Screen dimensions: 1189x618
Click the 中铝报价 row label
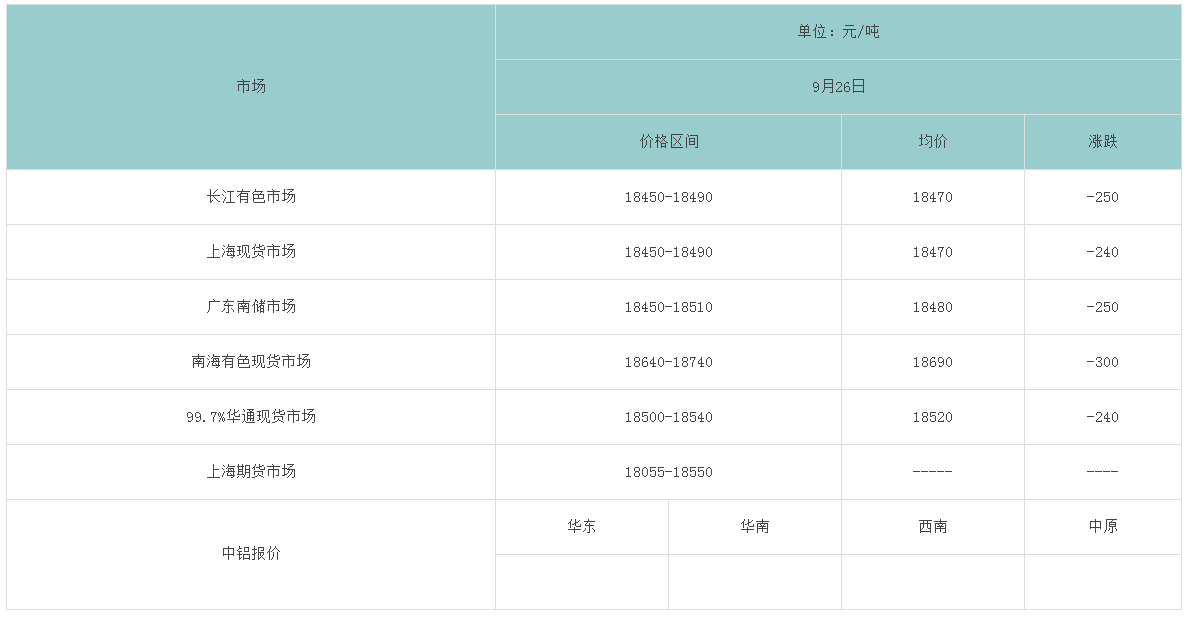(x=251, y=554)
